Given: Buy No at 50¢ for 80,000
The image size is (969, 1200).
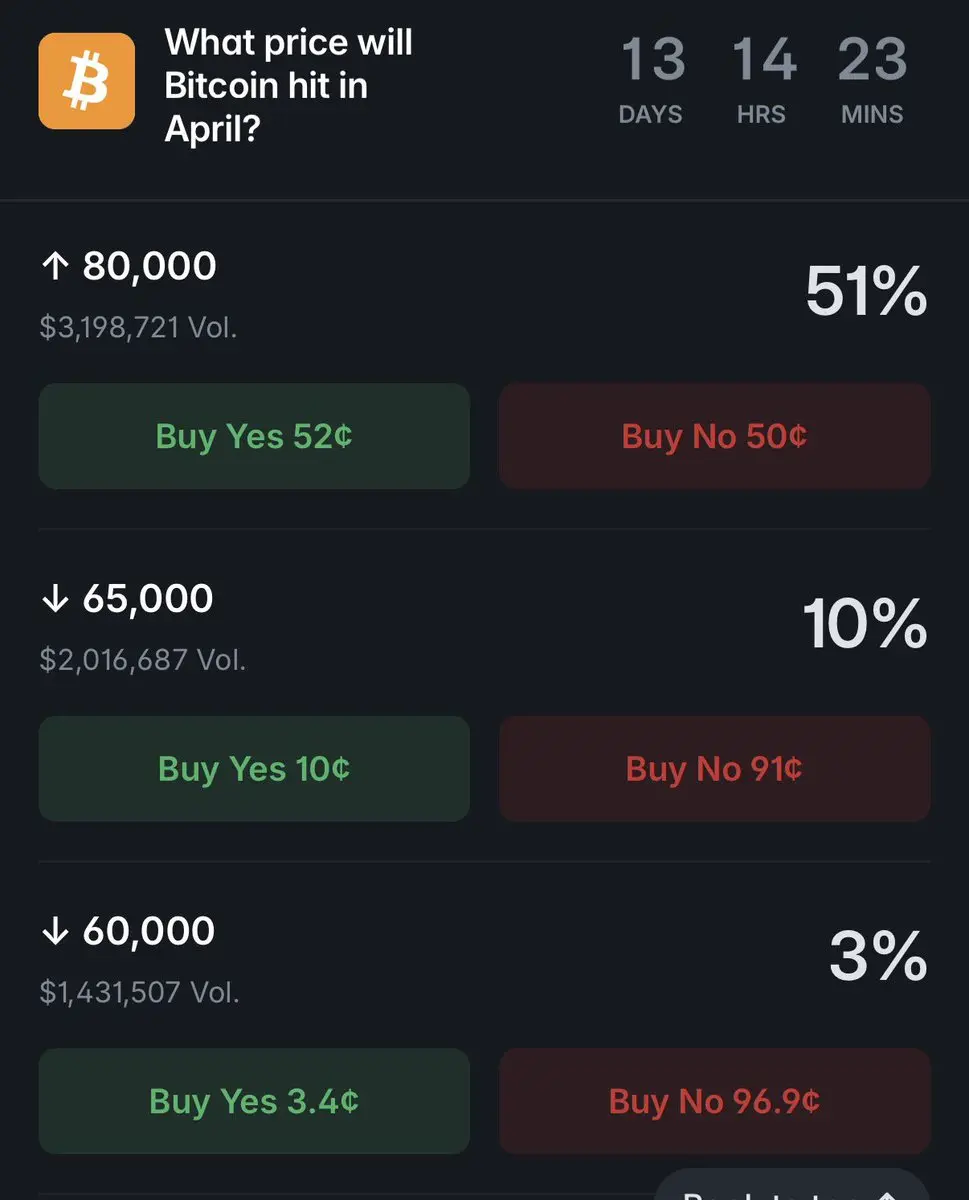Looking at the screenshot, I should [x=714, y=436].
